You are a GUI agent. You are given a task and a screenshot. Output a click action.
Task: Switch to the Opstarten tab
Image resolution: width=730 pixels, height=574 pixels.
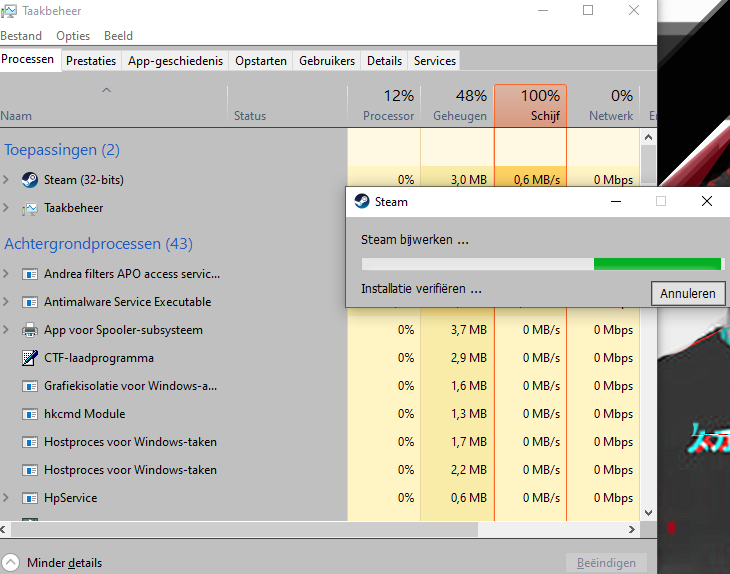(x=261, y=61)
